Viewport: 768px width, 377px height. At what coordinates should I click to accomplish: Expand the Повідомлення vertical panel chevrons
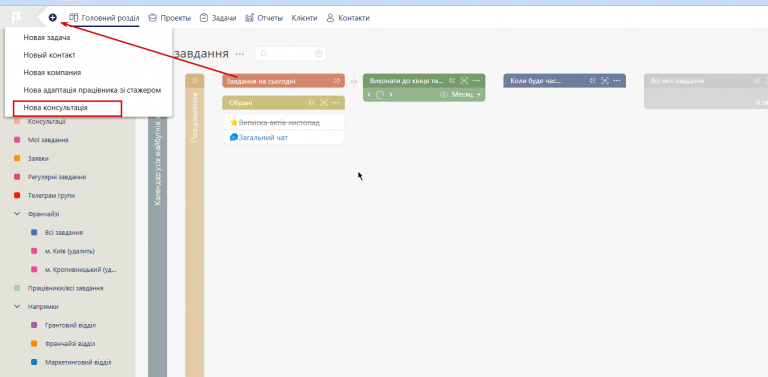[x=194, y=81]
